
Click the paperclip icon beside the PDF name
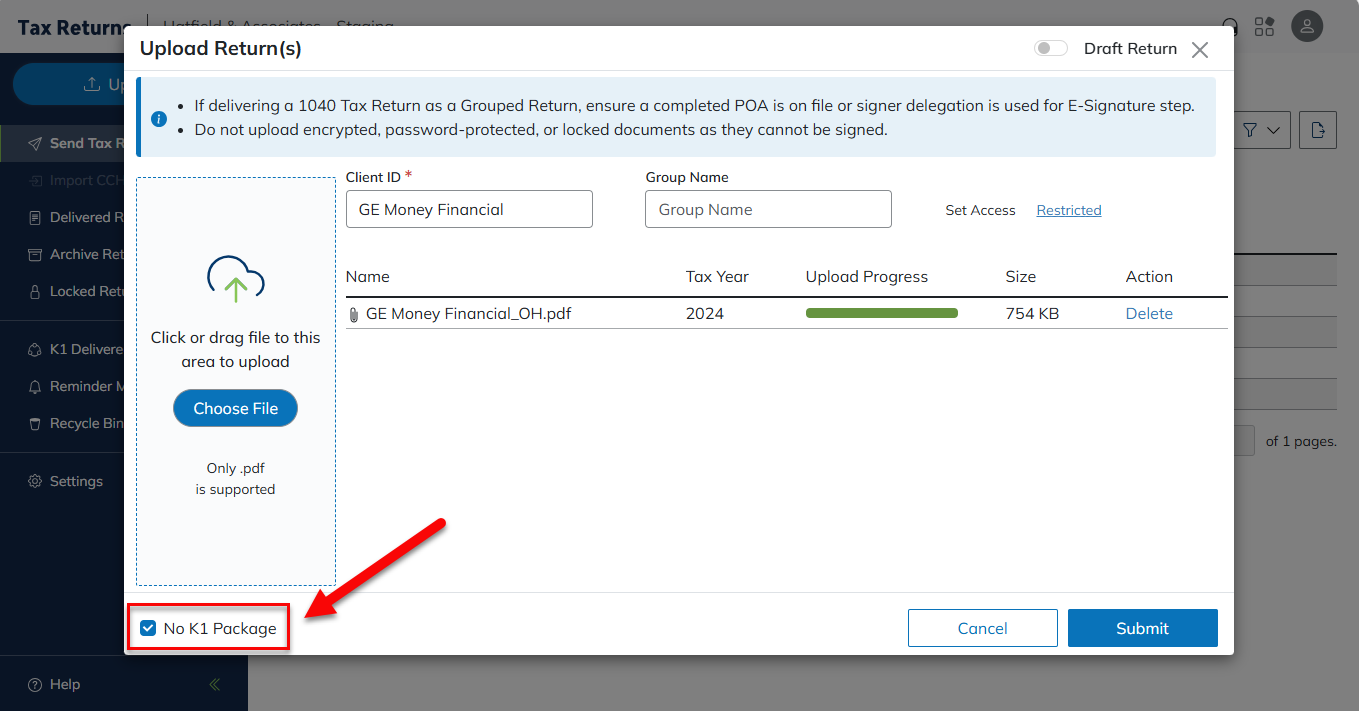[x=353, y=314]
